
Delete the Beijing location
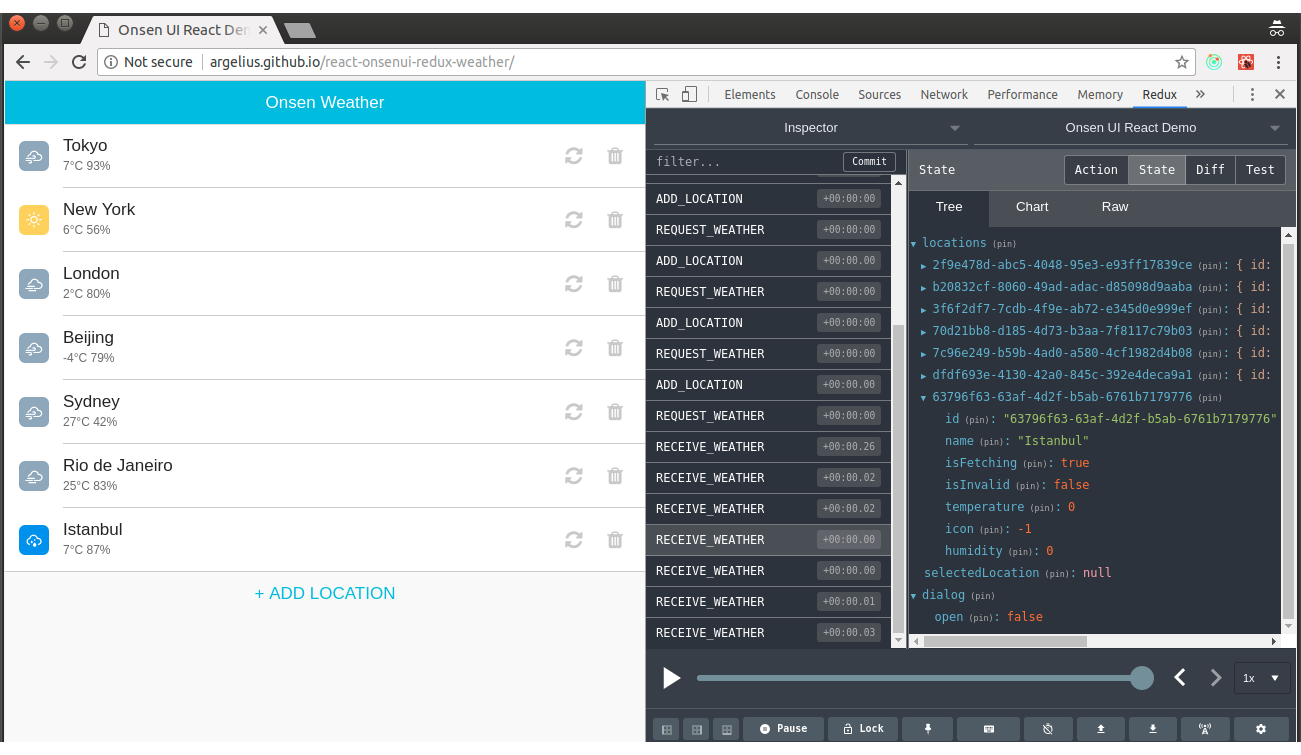pyautogui.click(x=615, y=348)
